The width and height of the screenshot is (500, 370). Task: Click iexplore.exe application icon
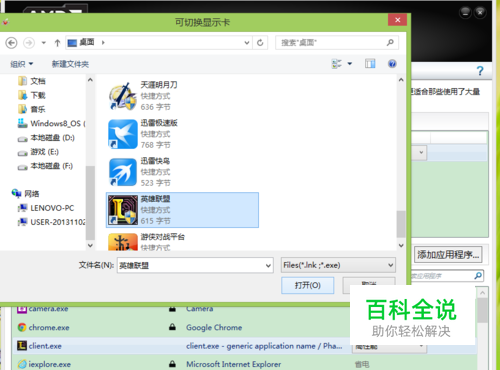[x=22, y=364]
